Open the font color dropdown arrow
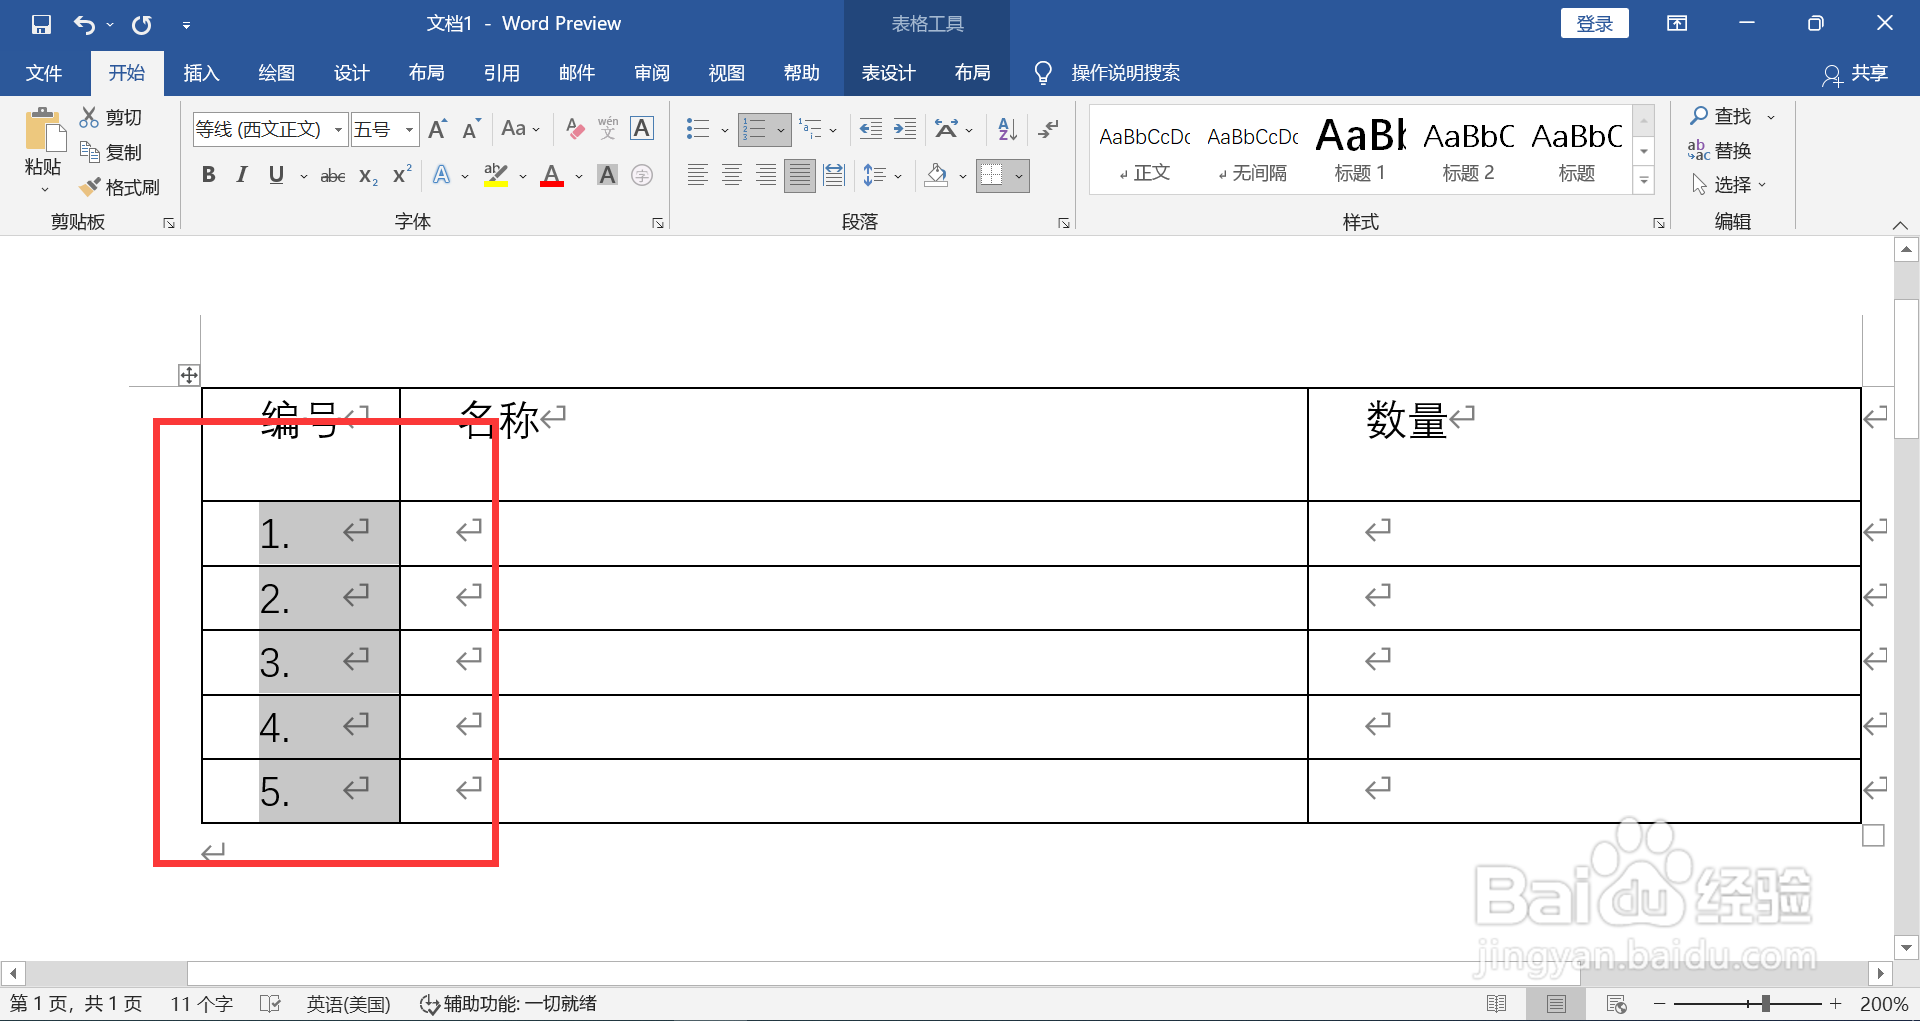 pos(577,176)
